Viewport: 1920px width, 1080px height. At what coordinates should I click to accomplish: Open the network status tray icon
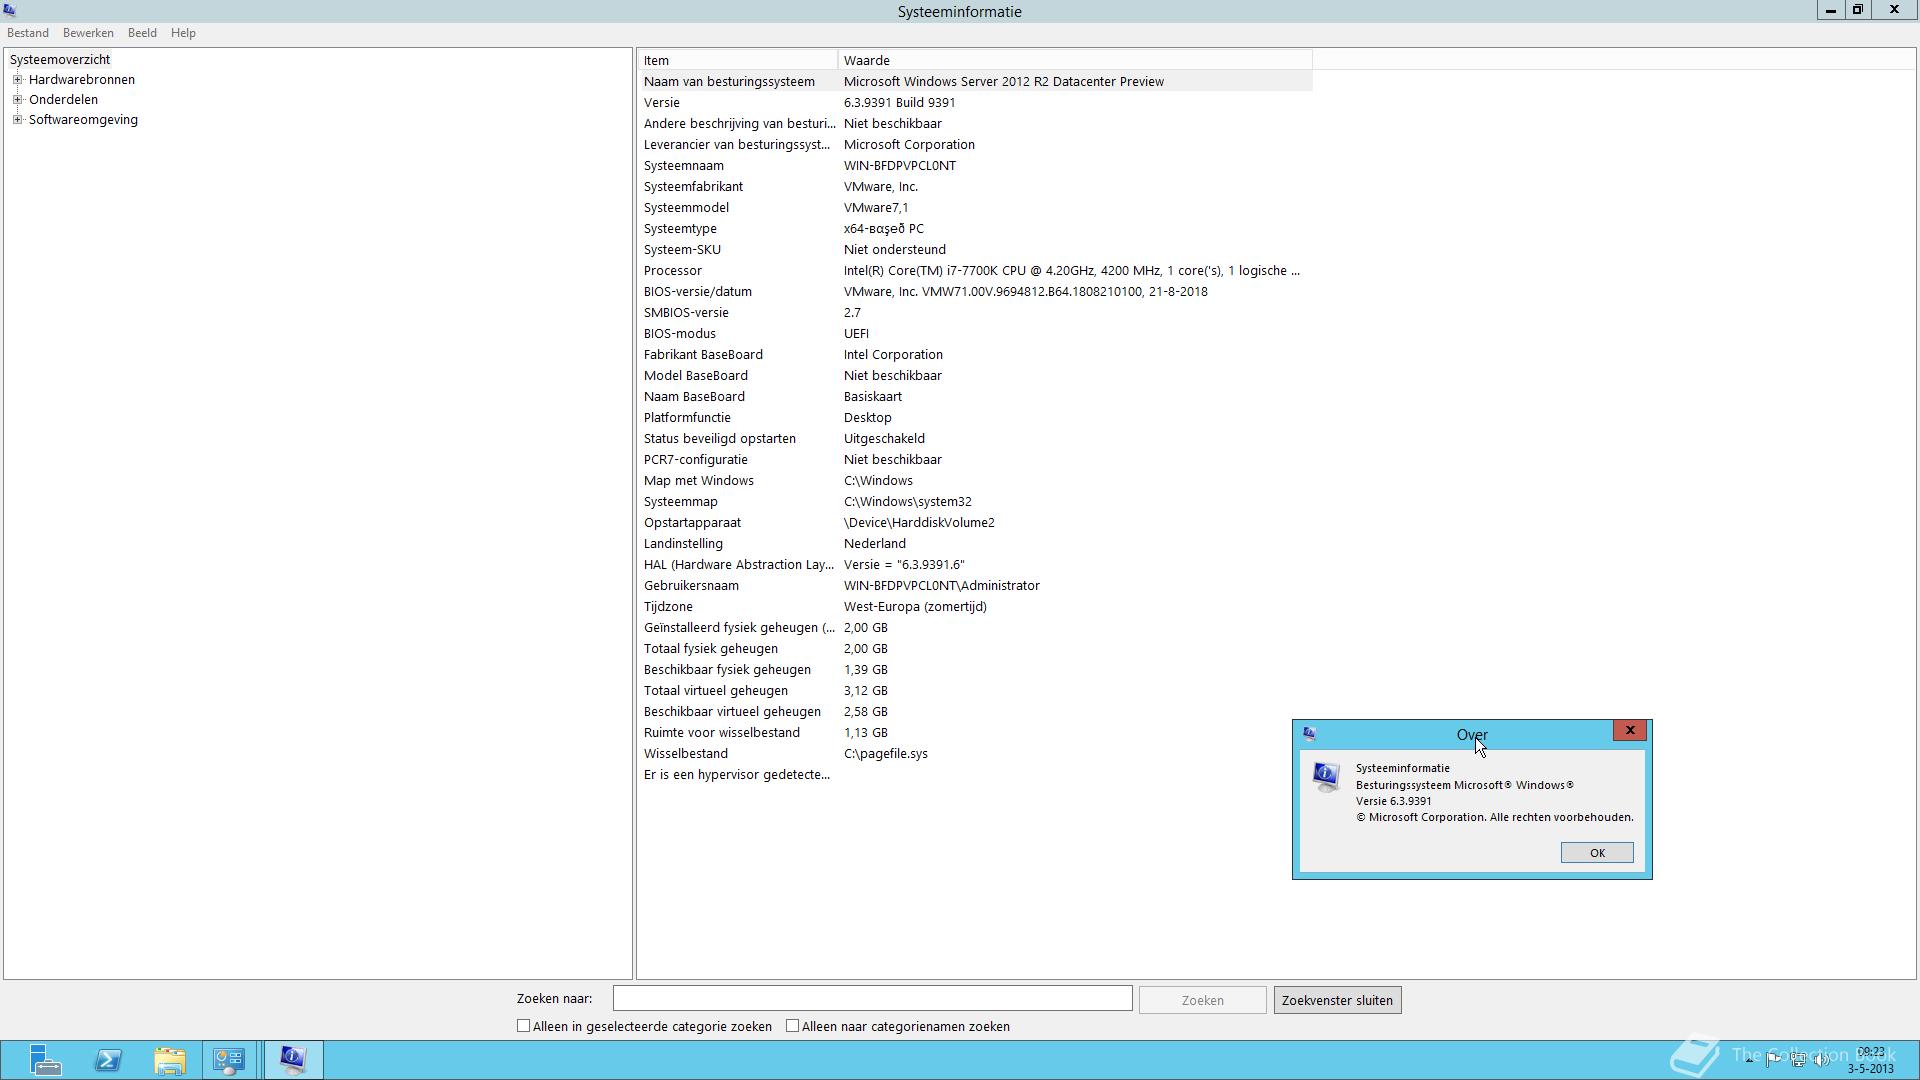click(1797, 1060)
